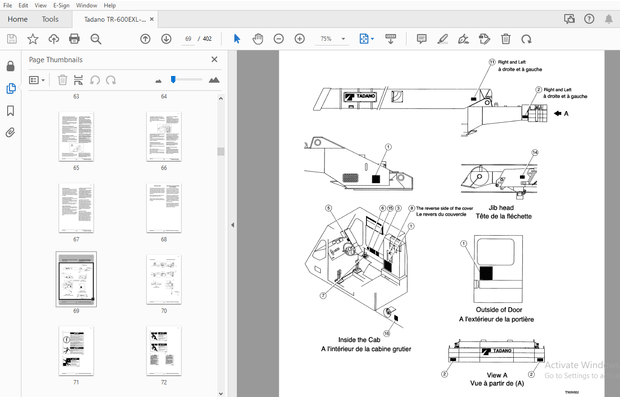Switch to the Tools tab

50,19
